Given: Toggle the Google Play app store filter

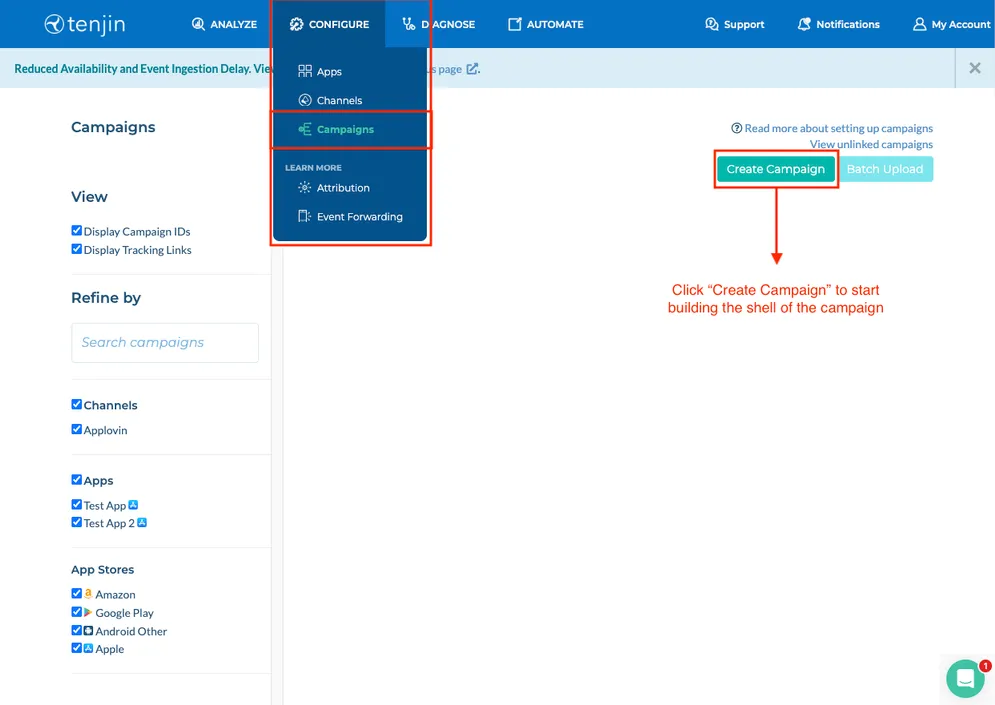Looking at the screenshot, I should pos(76,612).
